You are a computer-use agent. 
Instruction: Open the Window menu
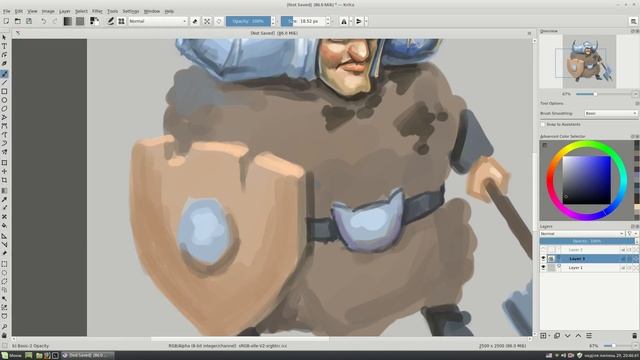click(152, 11)
